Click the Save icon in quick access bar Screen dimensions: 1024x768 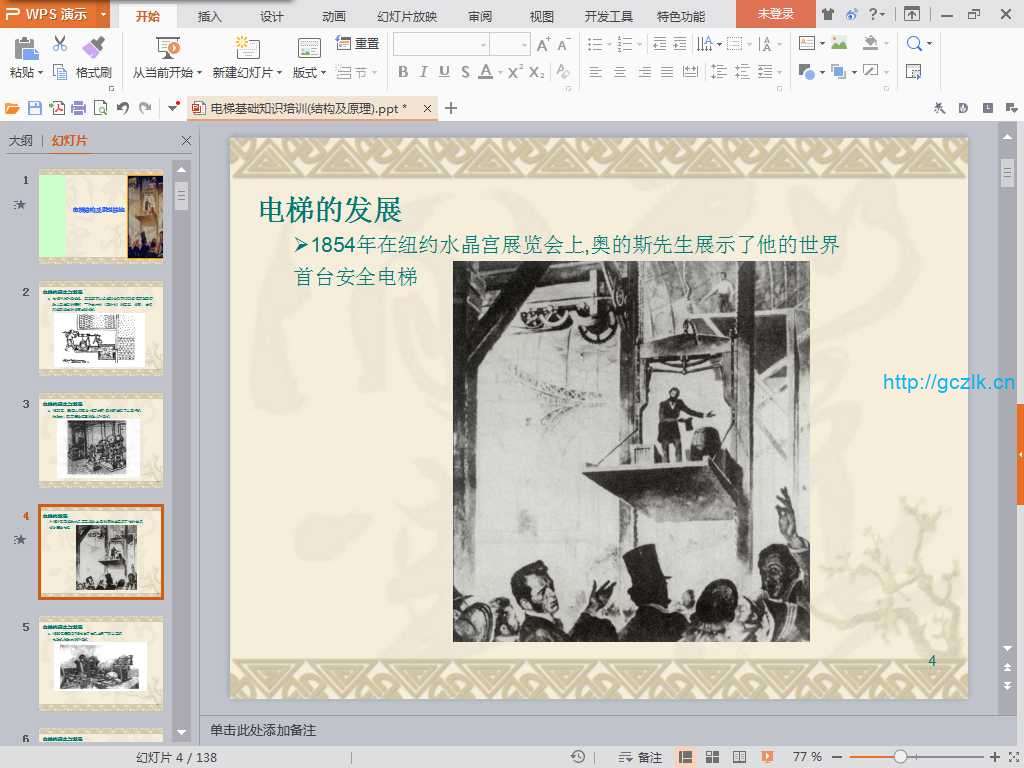point(35,108)
